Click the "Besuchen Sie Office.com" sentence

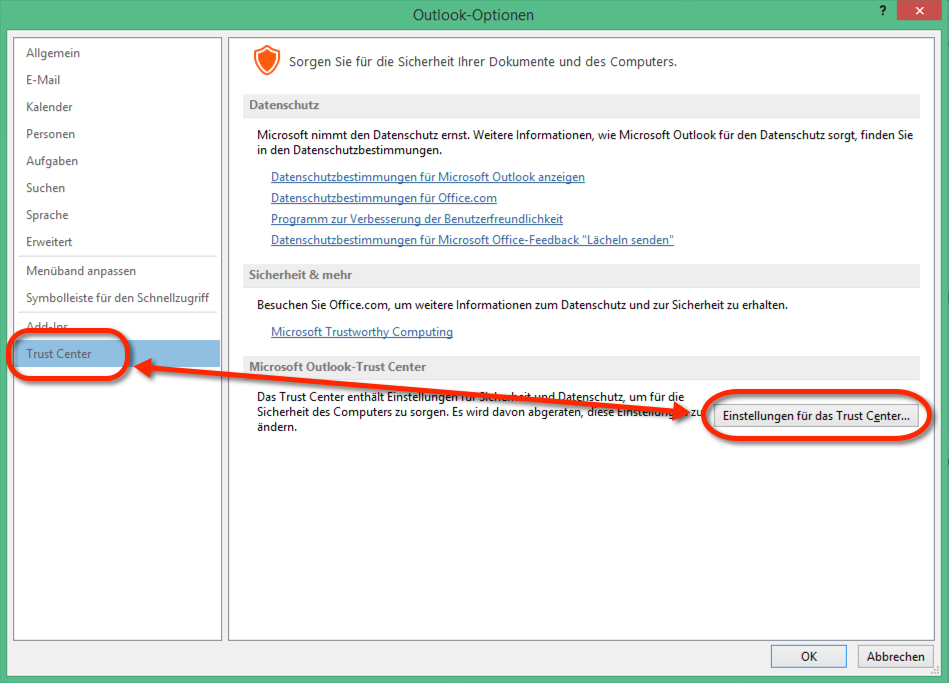click(x=522, y=305)
